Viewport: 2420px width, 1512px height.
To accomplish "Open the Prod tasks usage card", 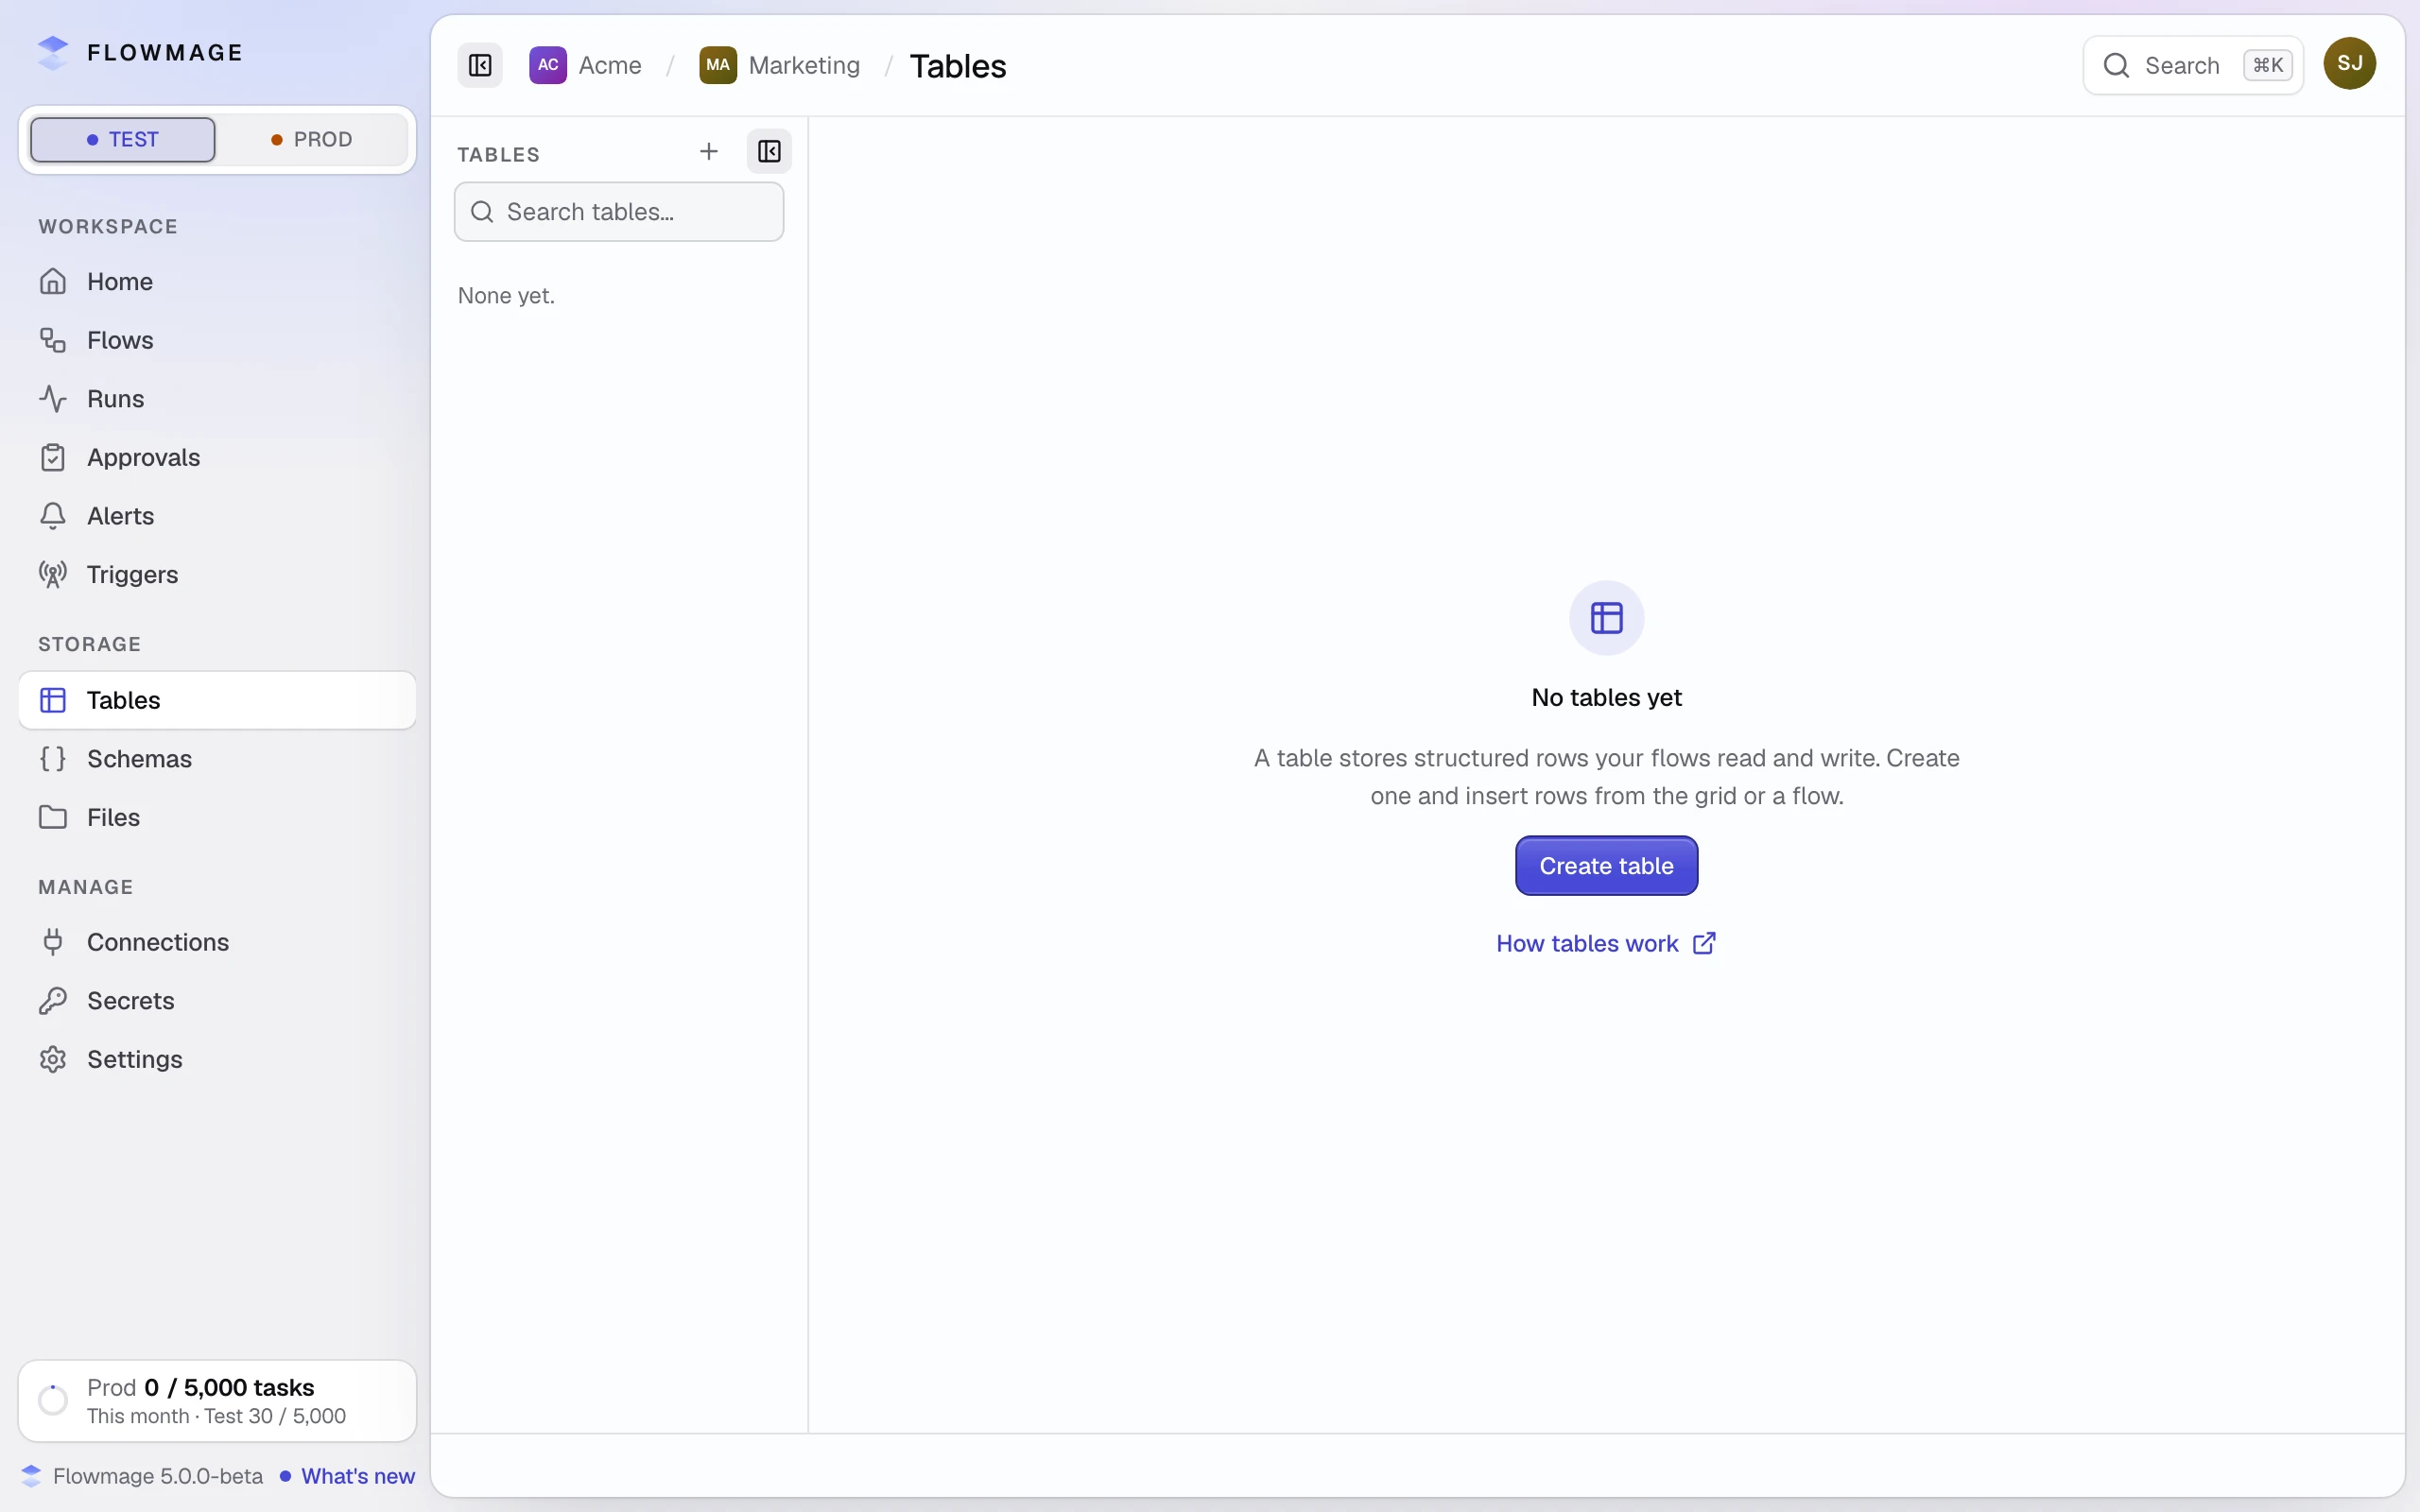I will point(217,1401).
